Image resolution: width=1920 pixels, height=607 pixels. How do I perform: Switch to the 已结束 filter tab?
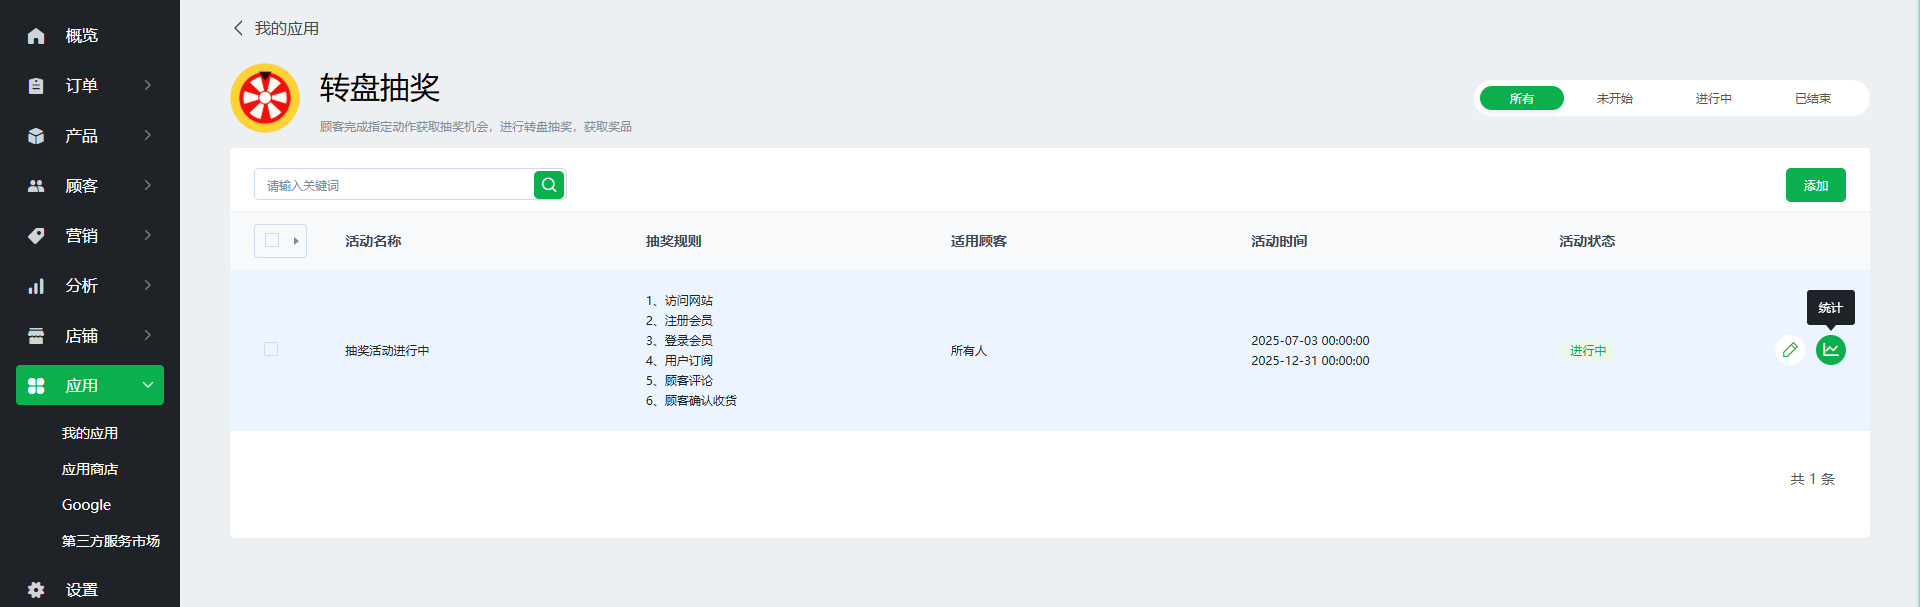(x=1812, y=98)
